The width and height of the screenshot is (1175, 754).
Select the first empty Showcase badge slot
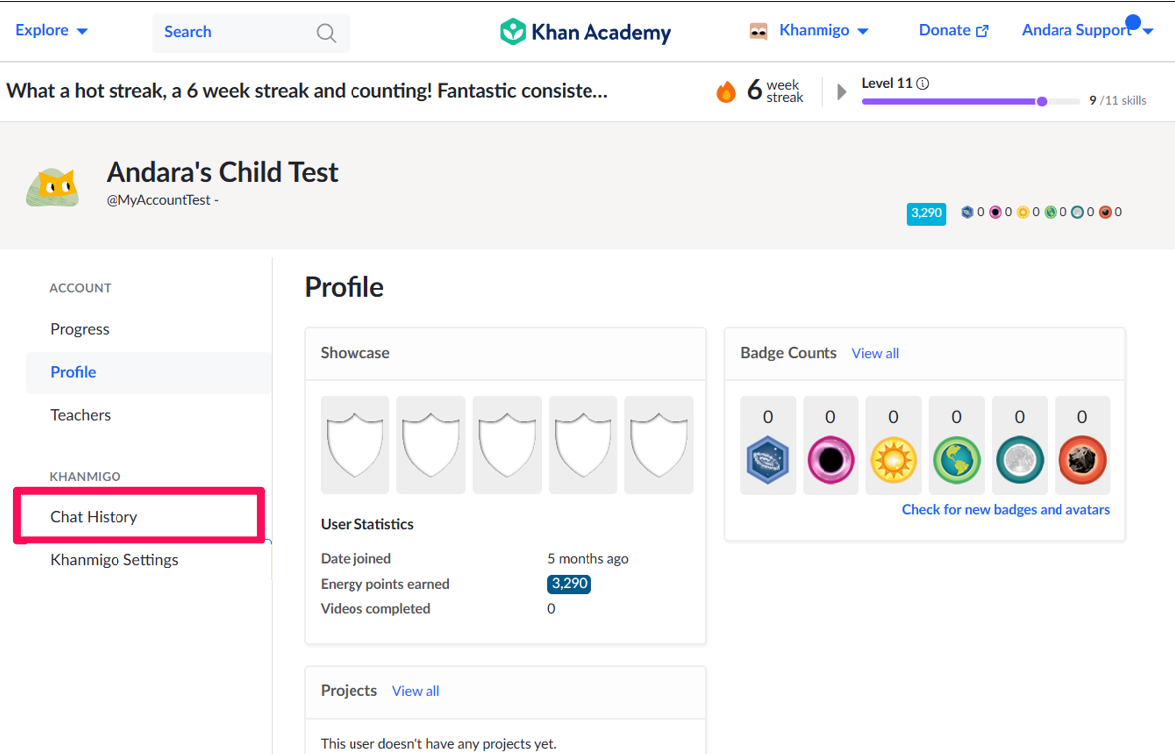click(x=355, y=444)
